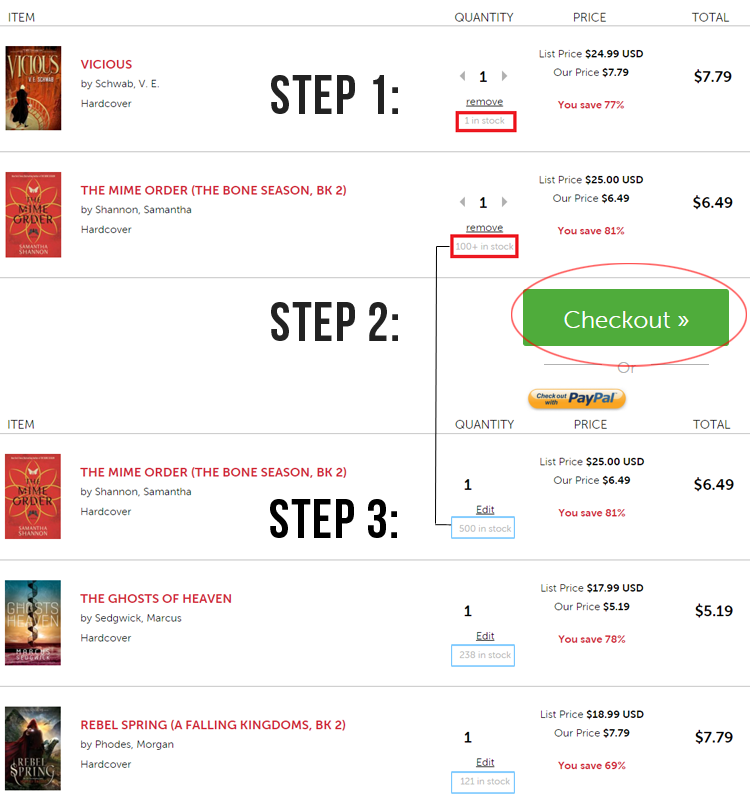The image size is (750, 800).
Task: Edit The Mime Order quantity in step 3
Action: [x=485, y=510]
